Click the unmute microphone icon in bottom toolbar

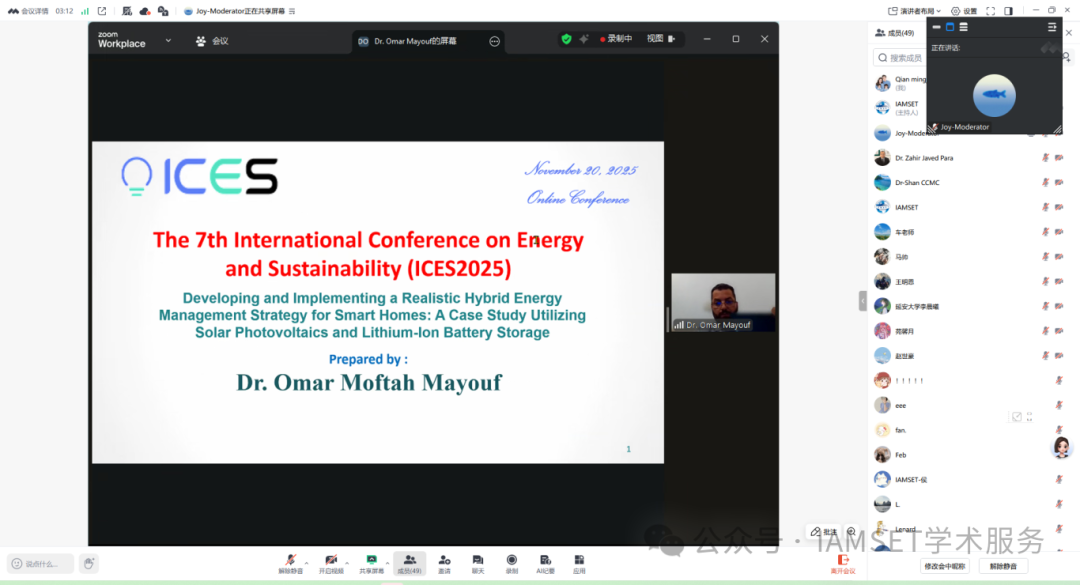290,561
